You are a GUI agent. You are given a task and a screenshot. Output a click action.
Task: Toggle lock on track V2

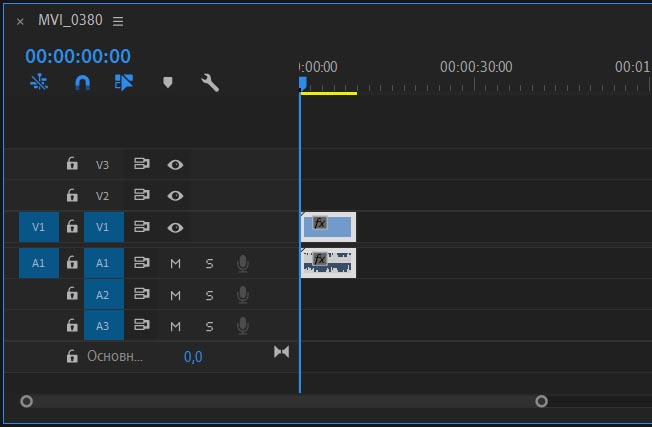pyautogui.click(x=72, y=195)
